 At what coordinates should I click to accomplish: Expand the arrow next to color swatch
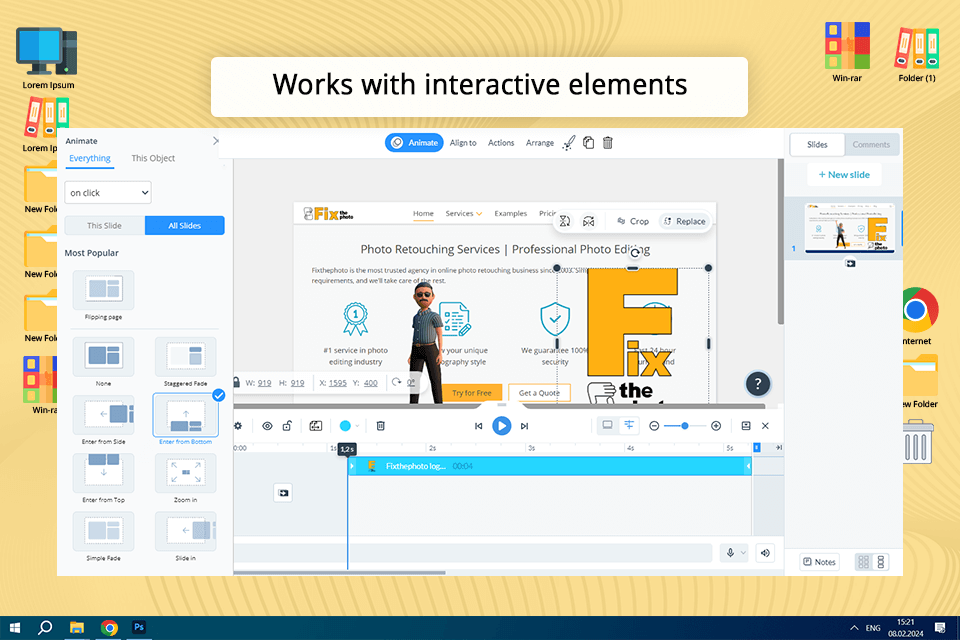click(358, 426)
